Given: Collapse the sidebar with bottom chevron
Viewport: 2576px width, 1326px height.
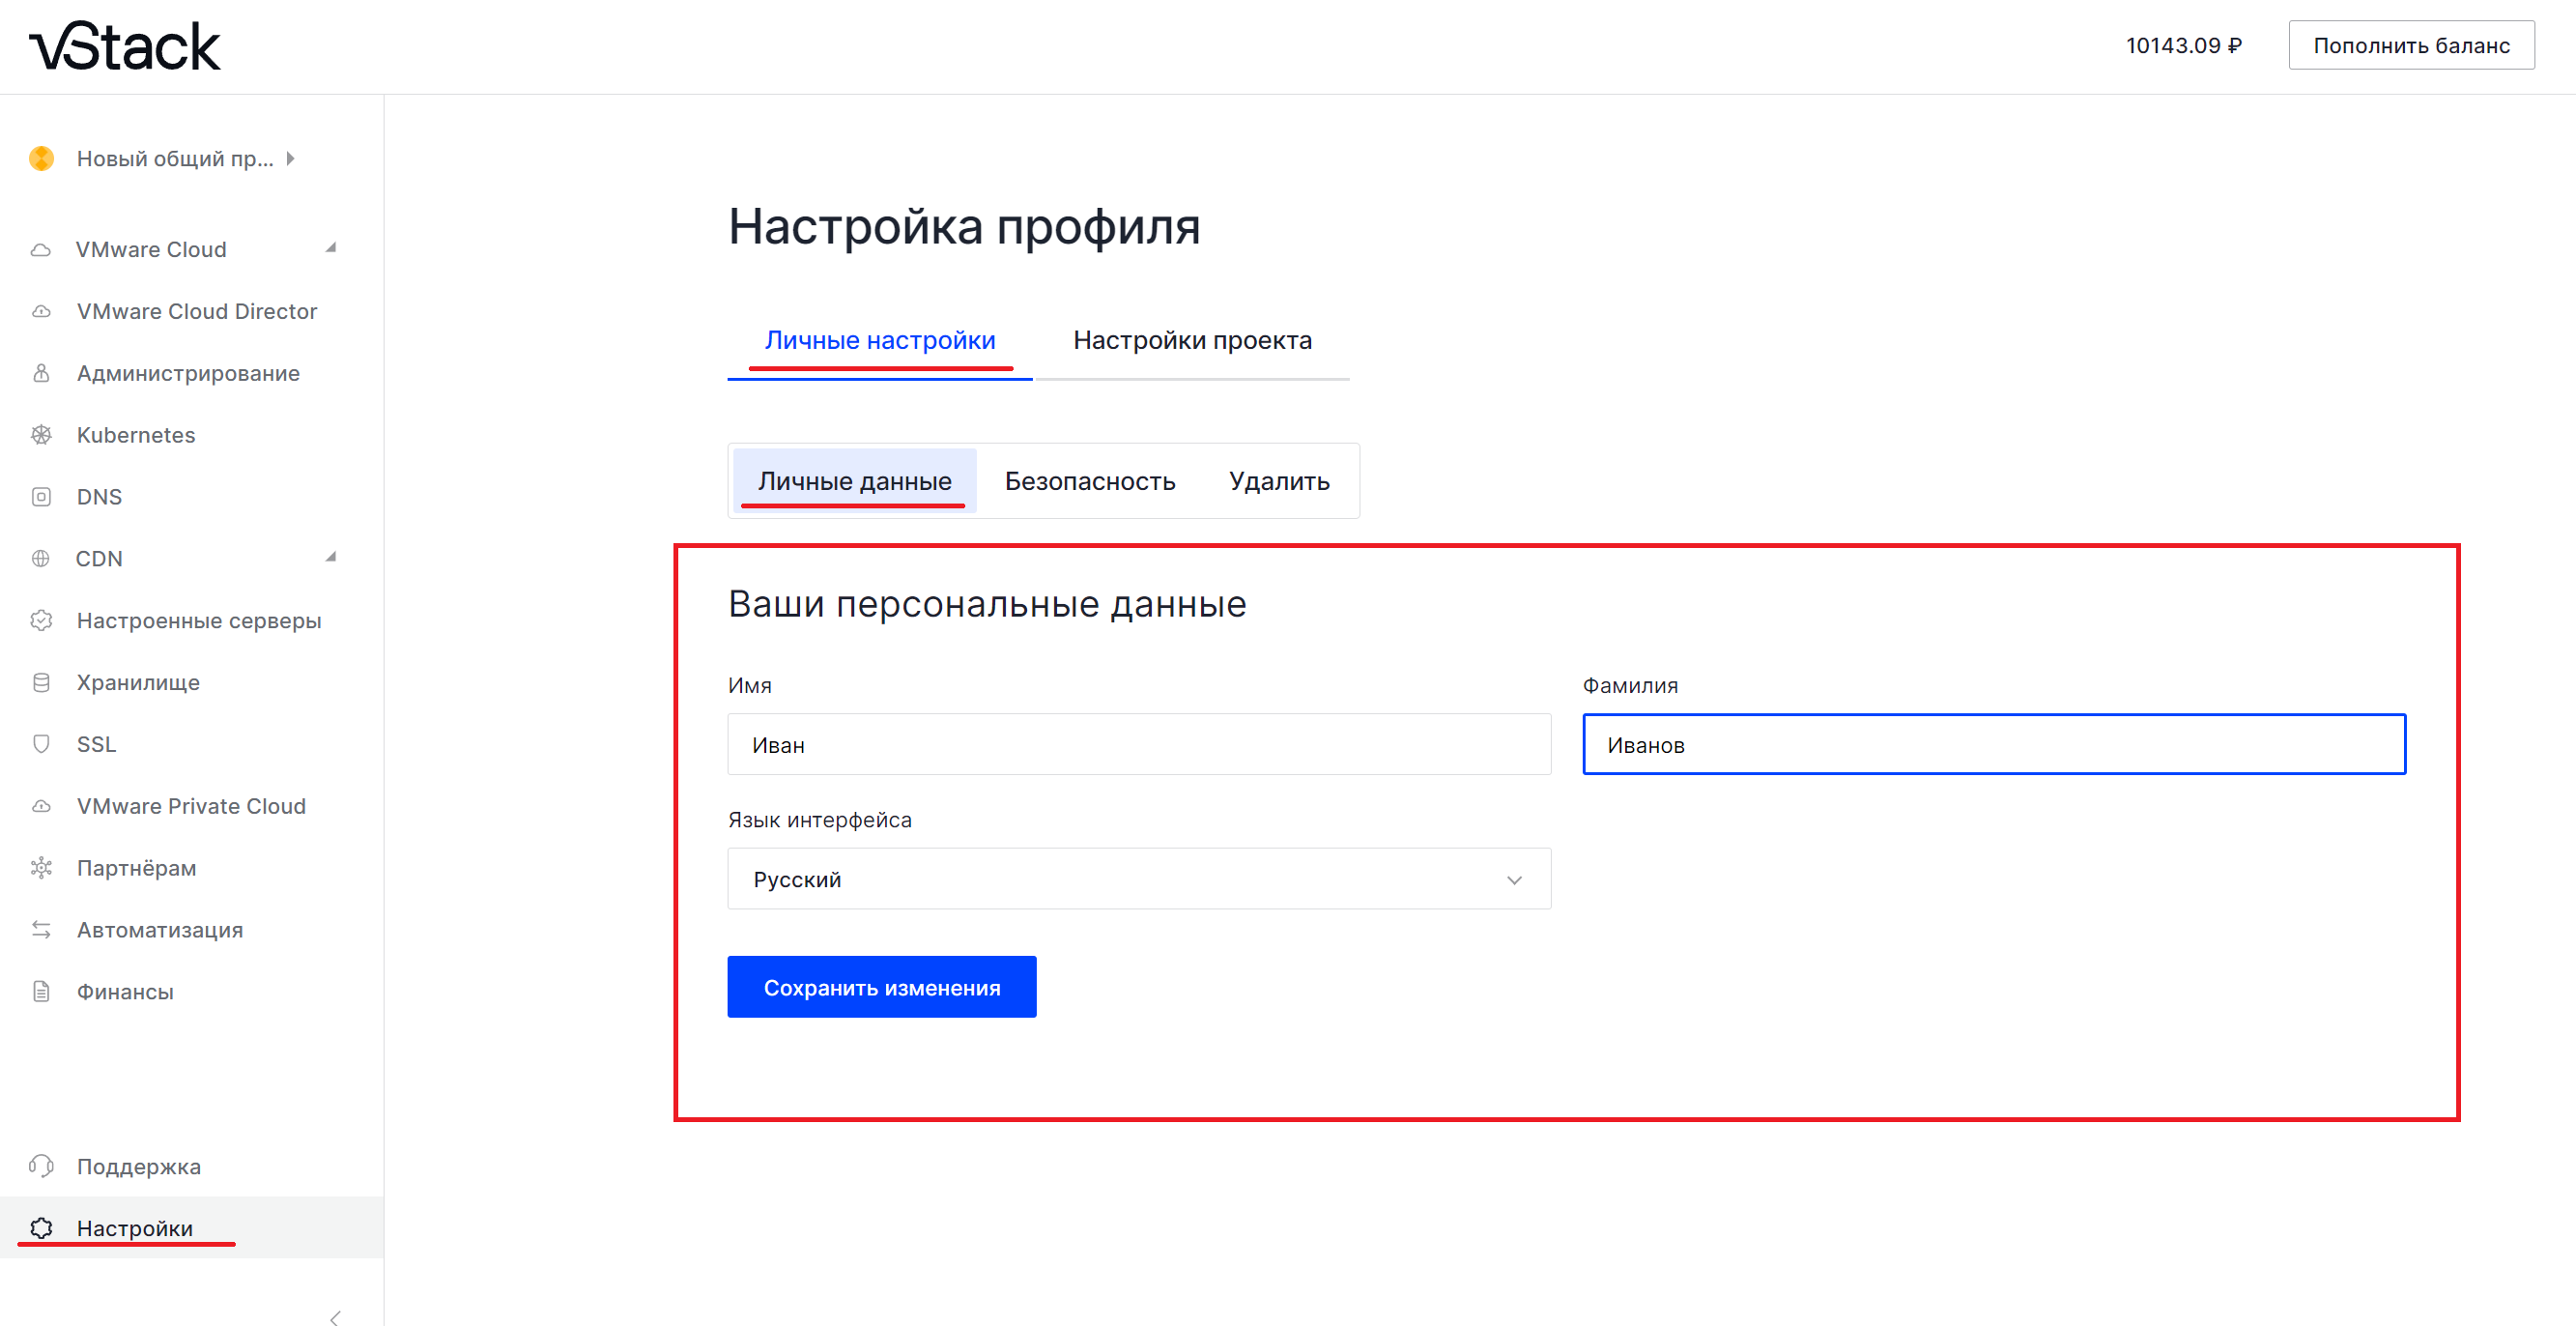Looking at the screenshot, I should point(335,1317).
